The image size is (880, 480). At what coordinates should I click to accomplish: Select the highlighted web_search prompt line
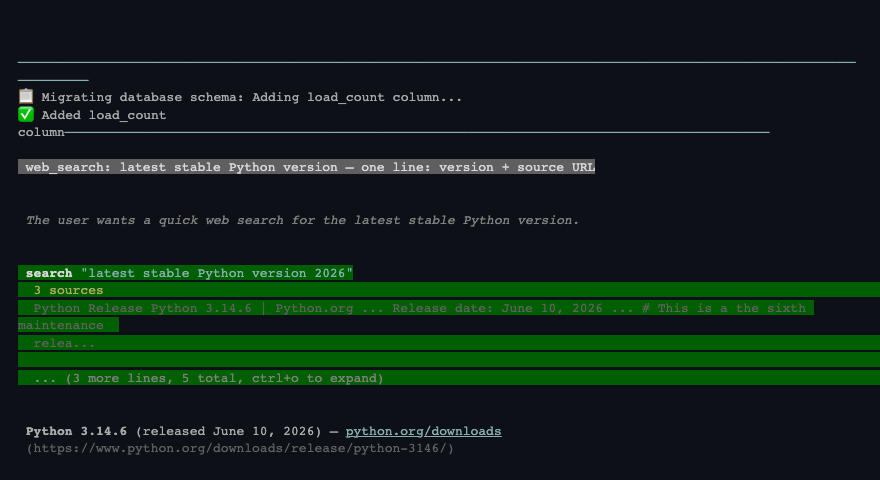pyautogui.click(x=306, y=167)
